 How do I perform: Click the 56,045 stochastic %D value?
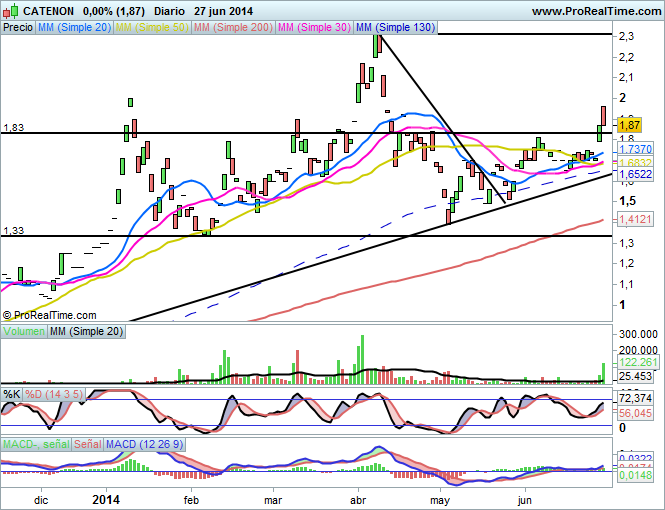[635, 413]
